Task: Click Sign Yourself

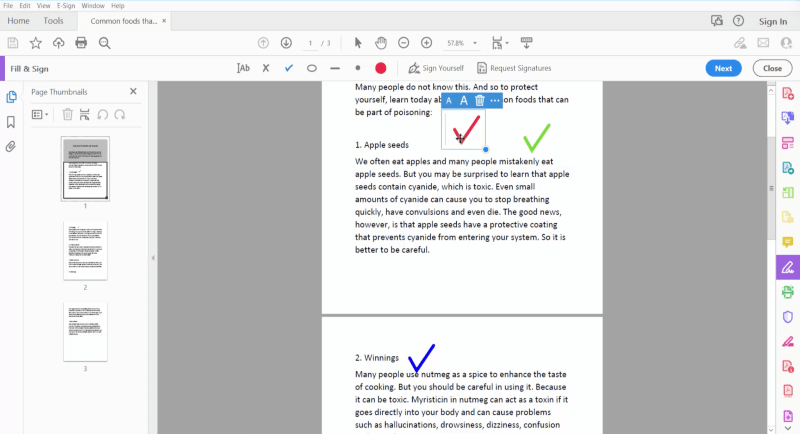Action: point(436,68)
